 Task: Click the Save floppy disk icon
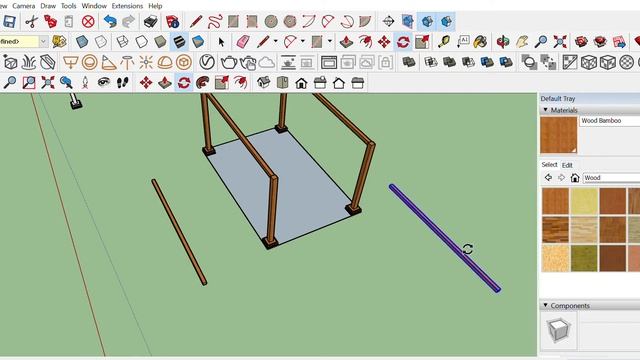[9, 21]
